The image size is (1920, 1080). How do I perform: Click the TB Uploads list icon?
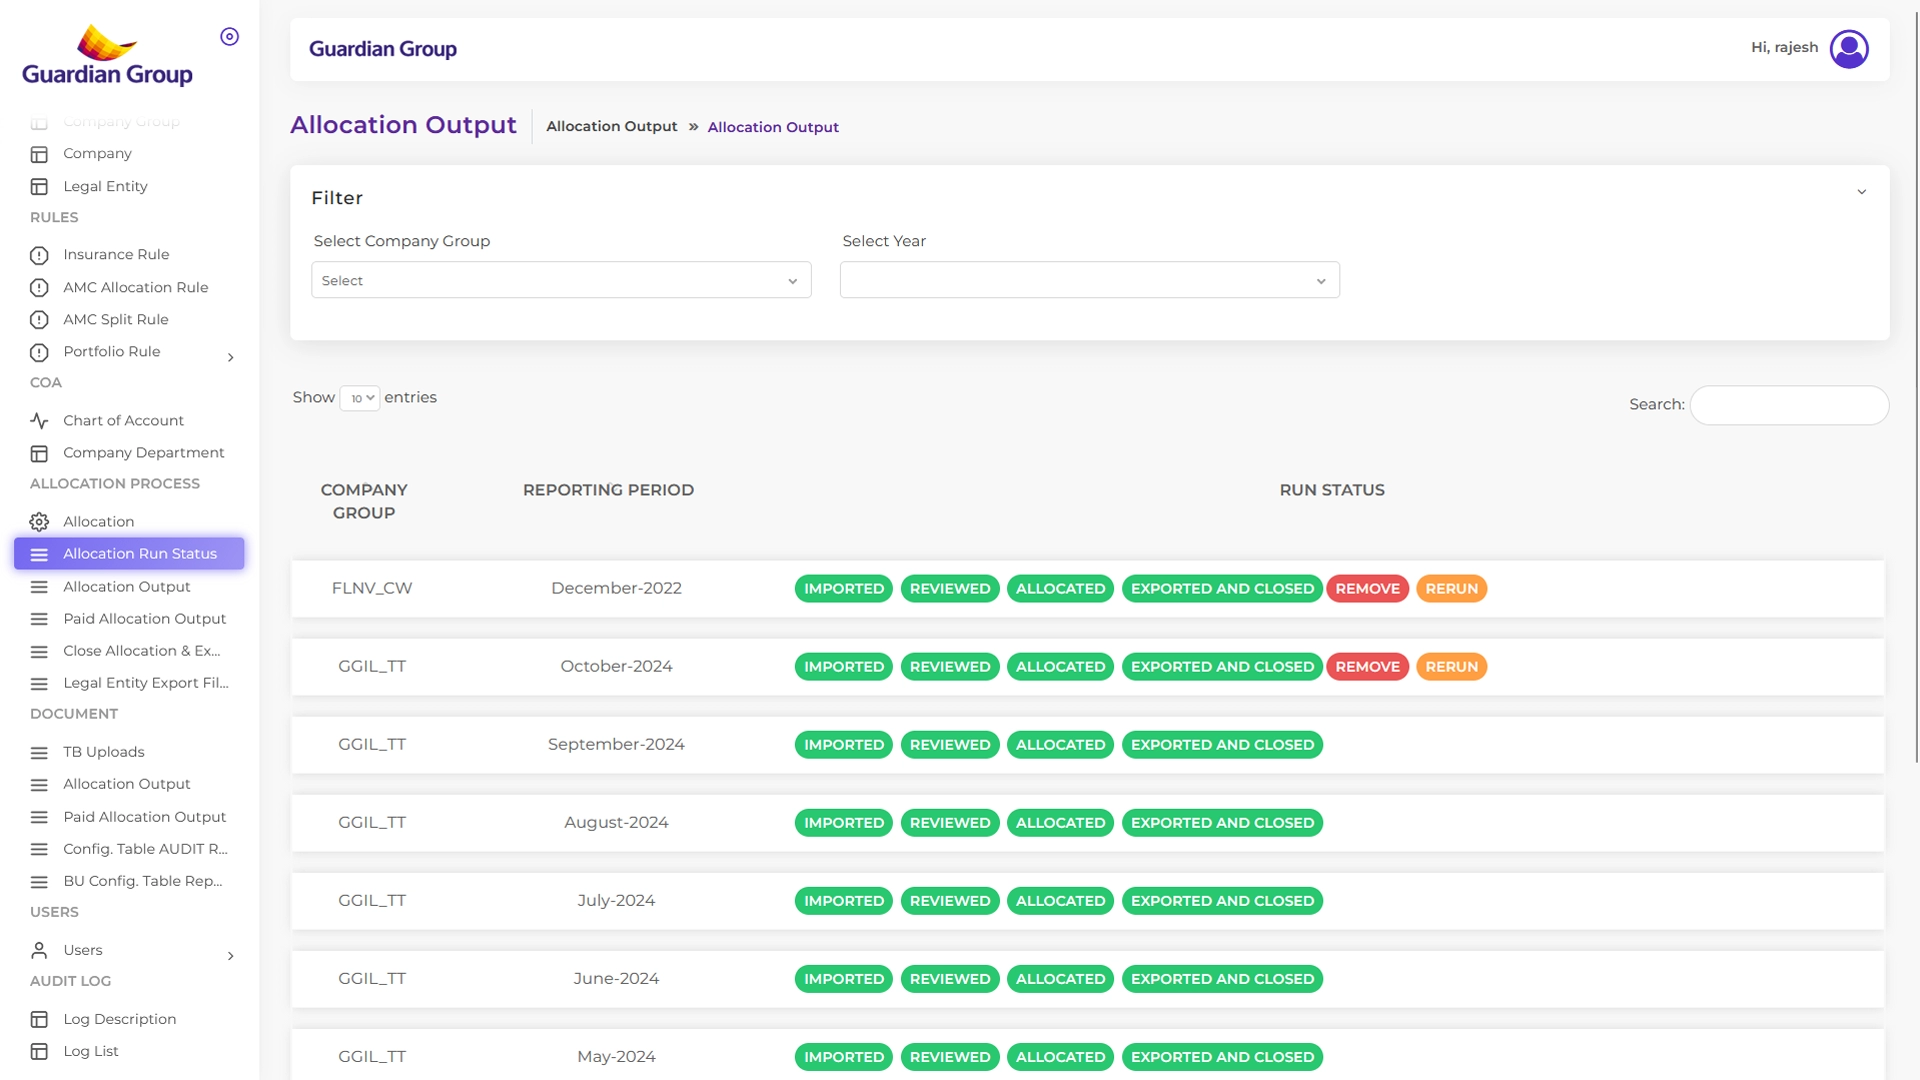click(x=39, y=753)
